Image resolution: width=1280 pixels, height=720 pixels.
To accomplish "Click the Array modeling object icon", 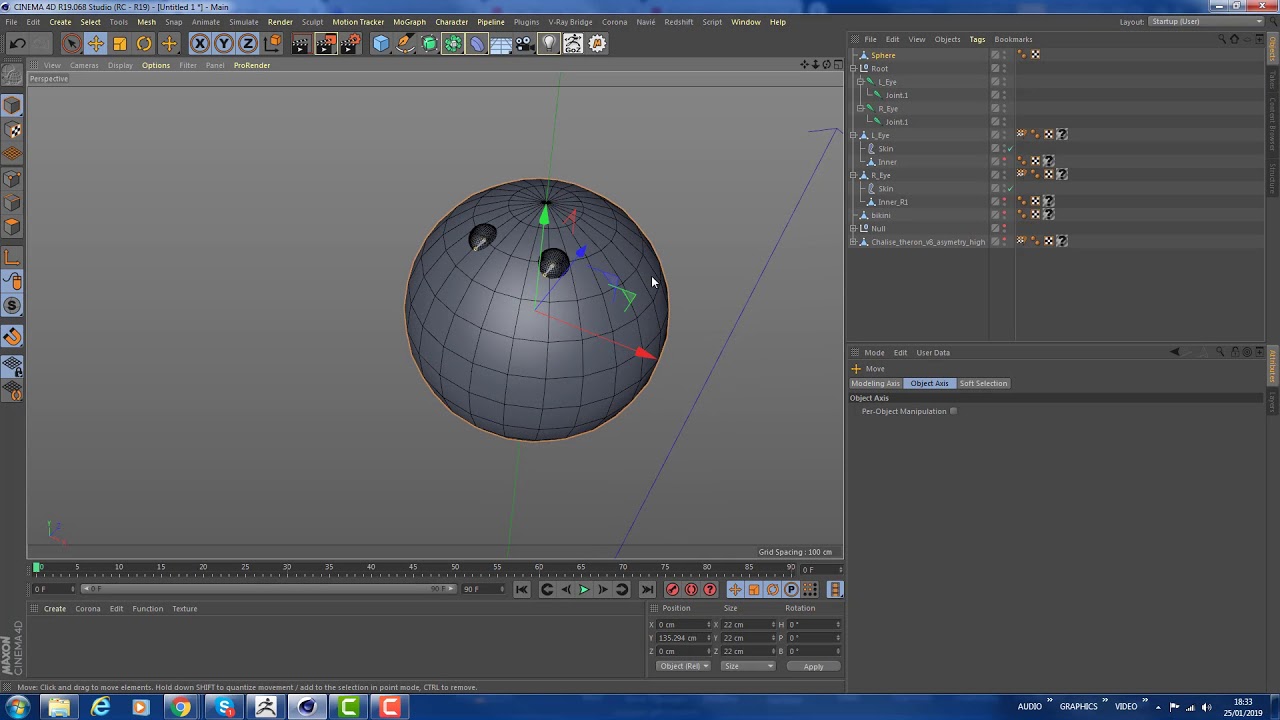I will point(453,43).
